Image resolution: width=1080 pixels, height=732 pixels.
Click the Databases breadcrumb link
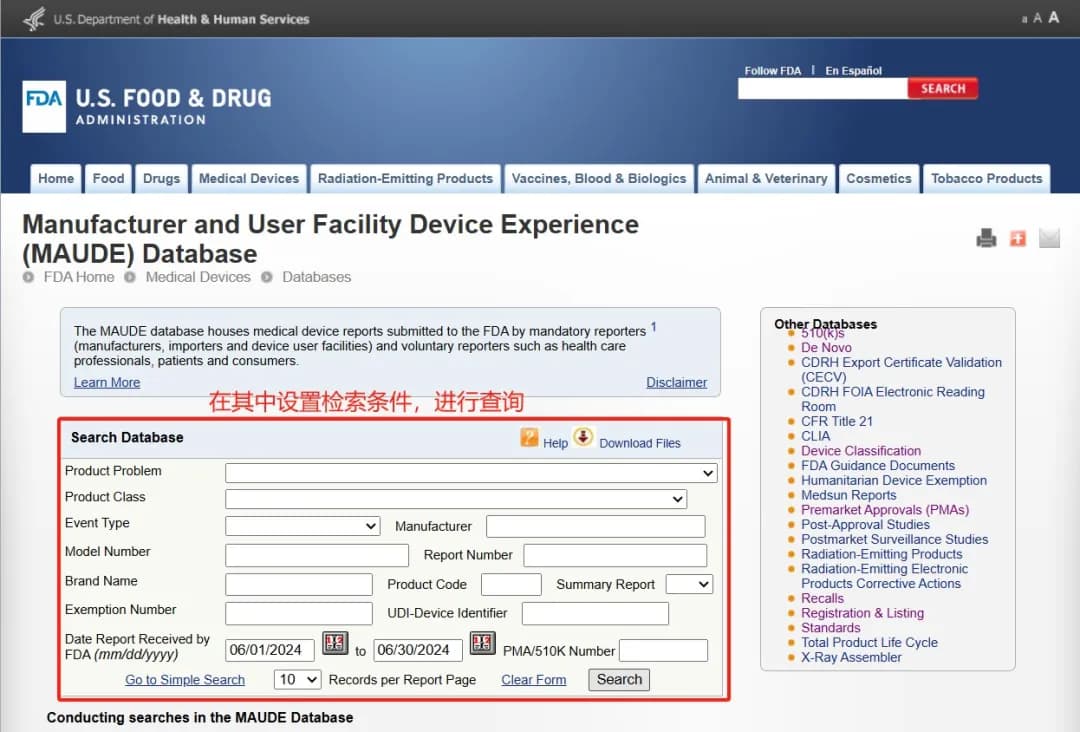316,277
